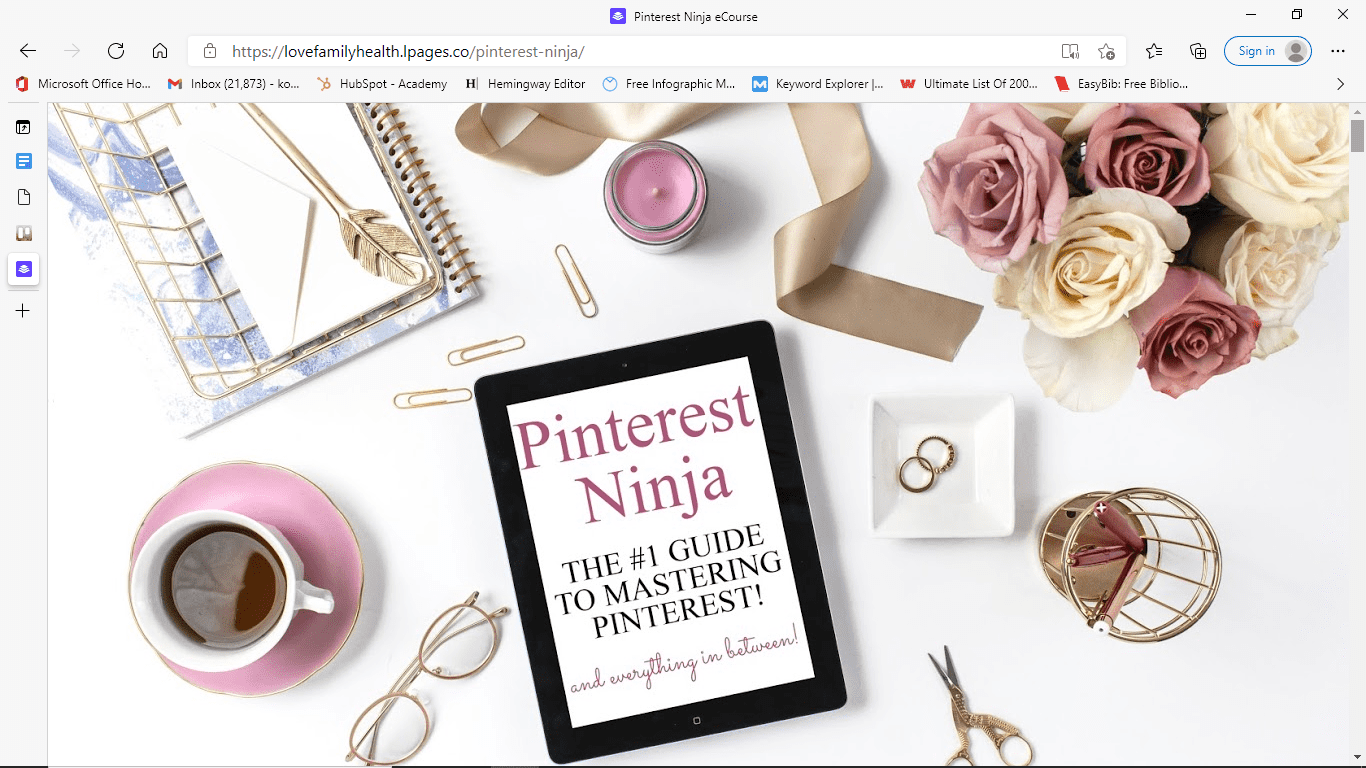Open the Favorites list
Viewport: 1366px width, 768px height.
(1154, 51)
